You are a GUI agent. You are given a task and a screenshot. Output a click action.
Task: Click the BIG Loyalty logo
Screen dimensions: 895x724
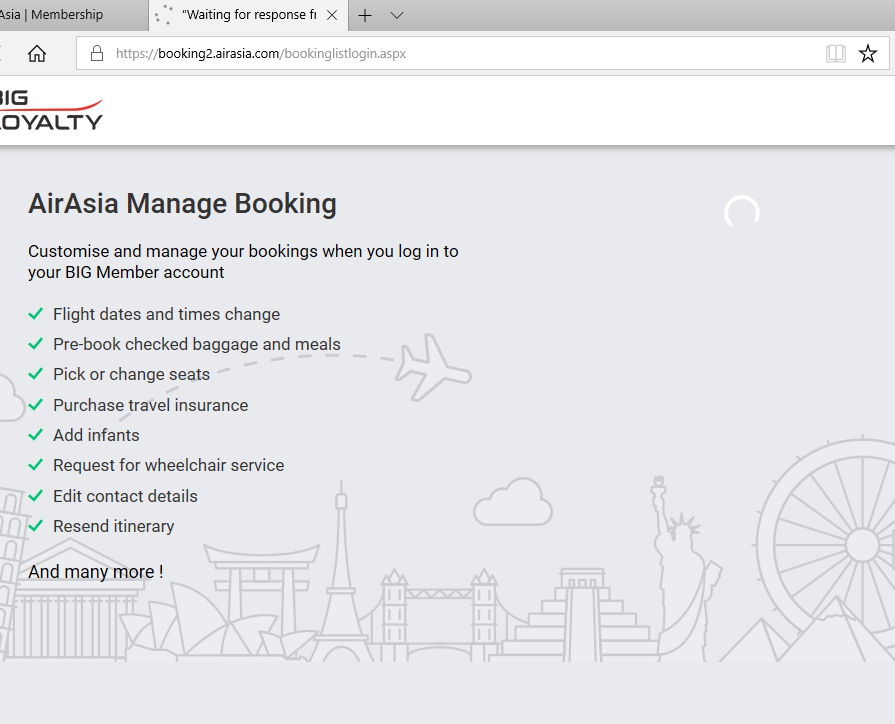click(x=50, y=110)
